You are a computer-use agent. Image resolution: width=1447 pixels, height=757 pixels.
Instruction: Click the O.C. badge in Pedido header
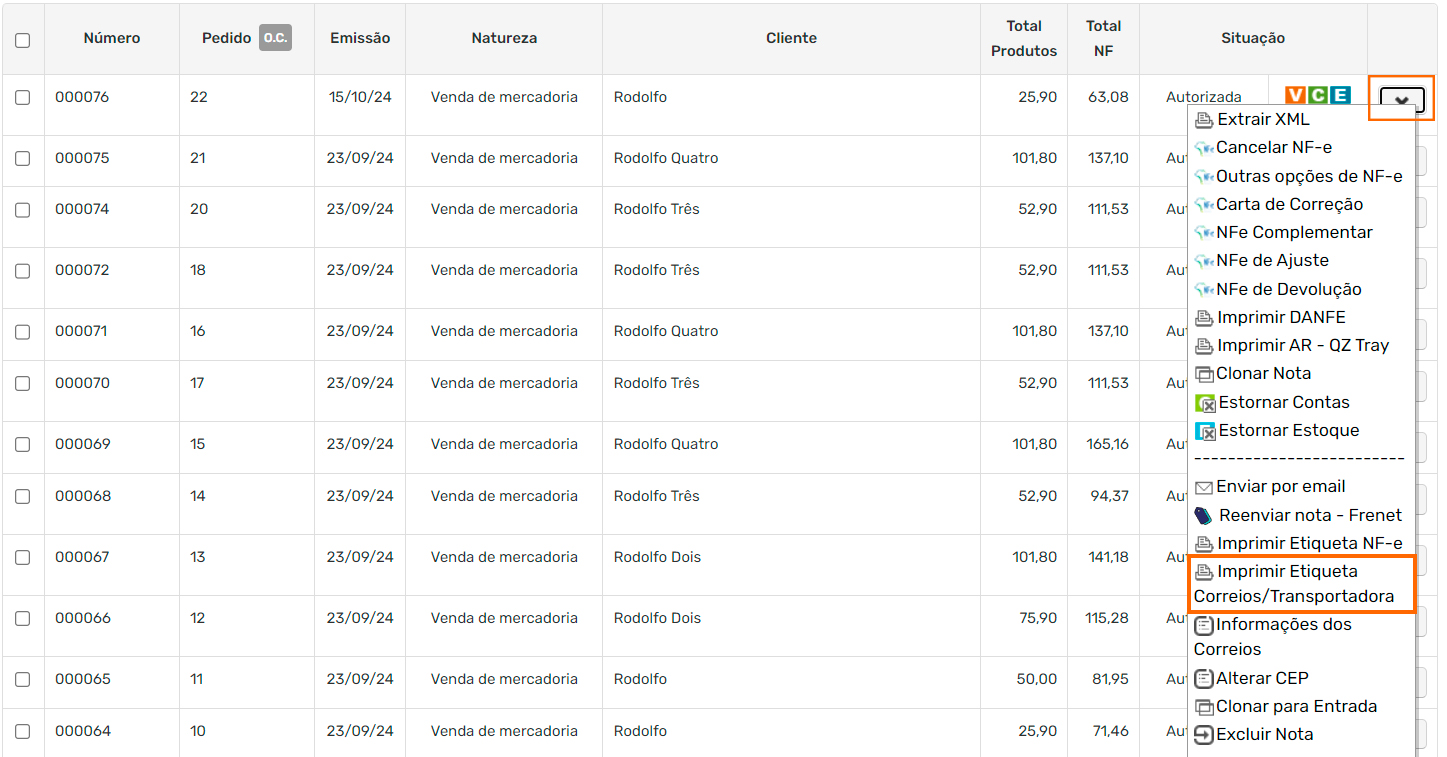[275, 38]
